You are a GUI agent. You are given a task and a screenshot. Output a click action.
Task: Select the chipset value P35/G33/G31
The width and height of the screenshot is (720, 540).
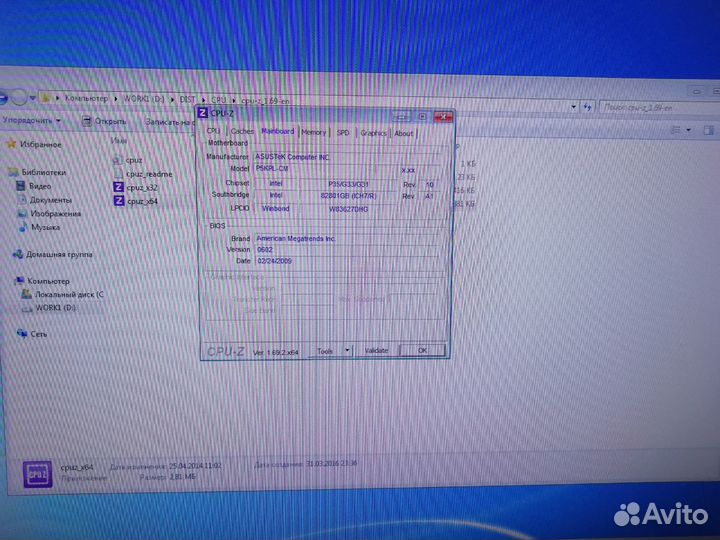348,184
